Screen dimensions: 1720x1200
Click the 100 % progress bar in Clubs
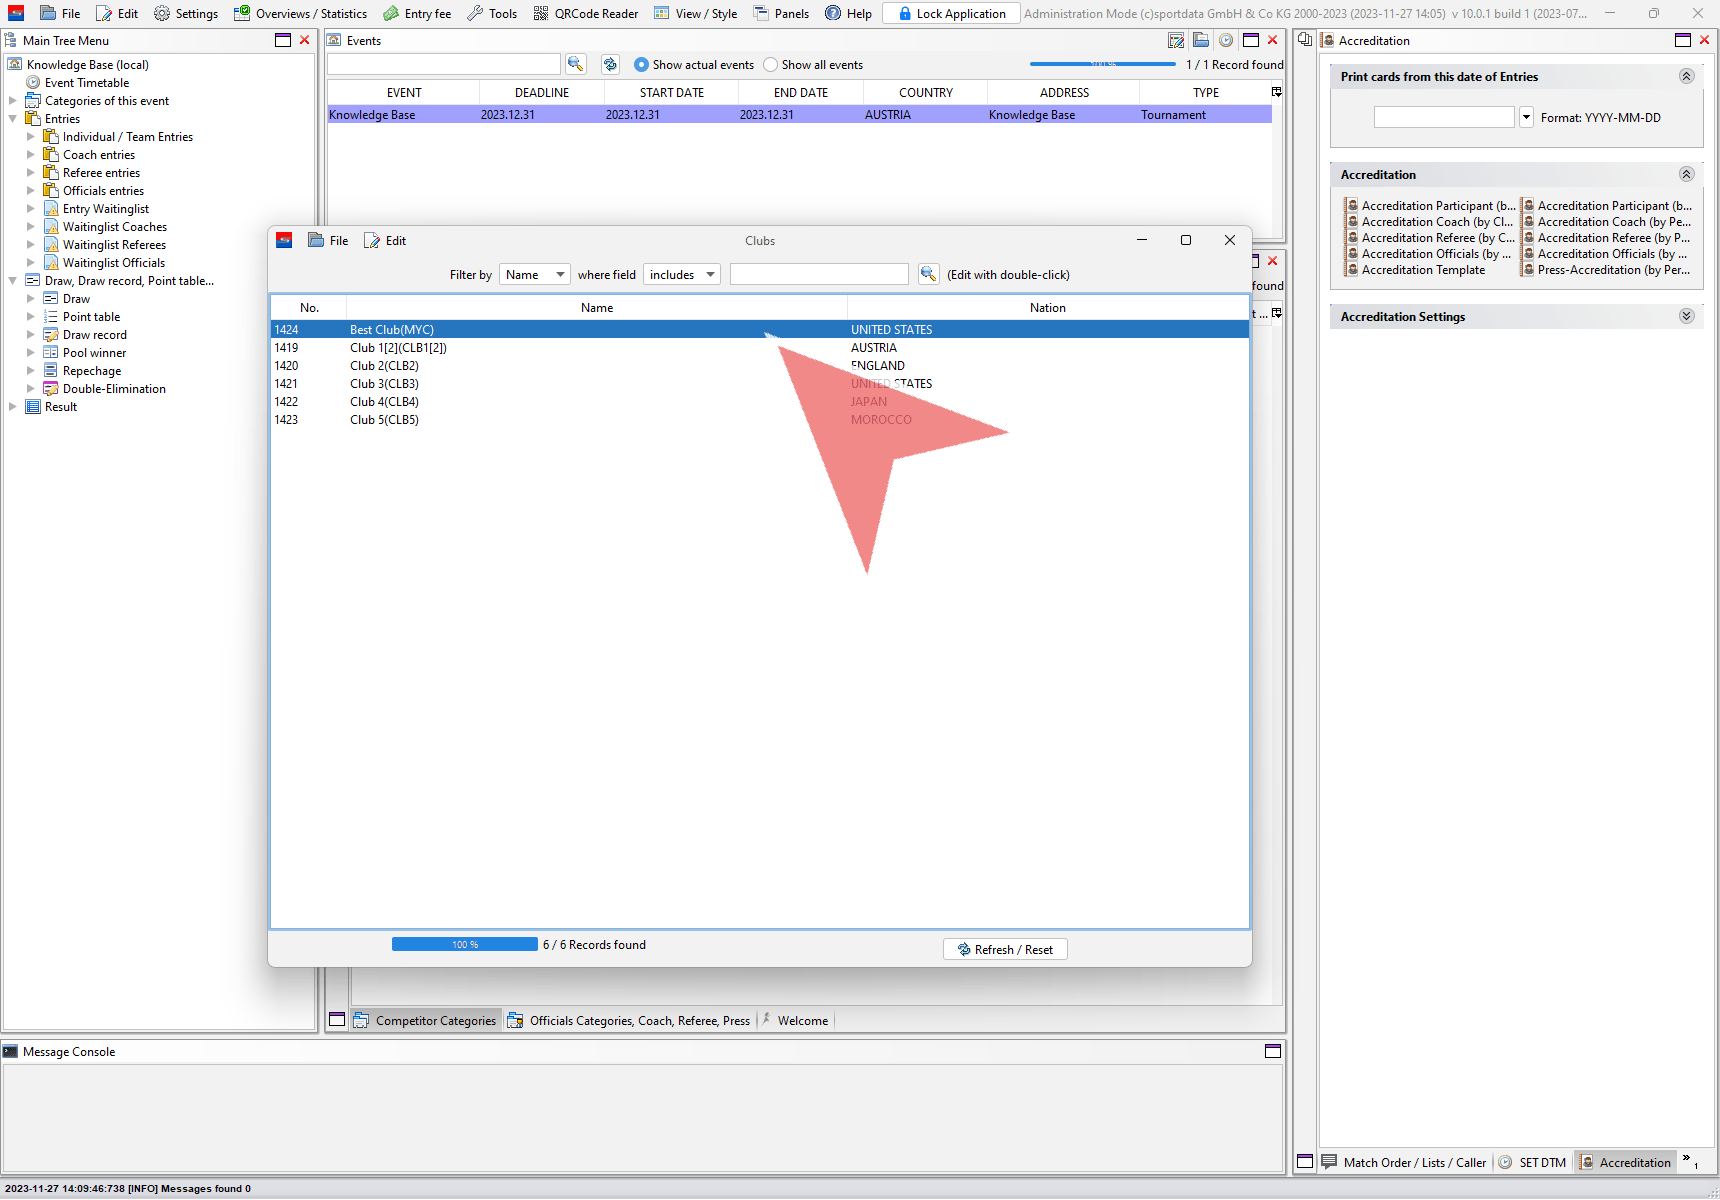(x=464, y=944)
